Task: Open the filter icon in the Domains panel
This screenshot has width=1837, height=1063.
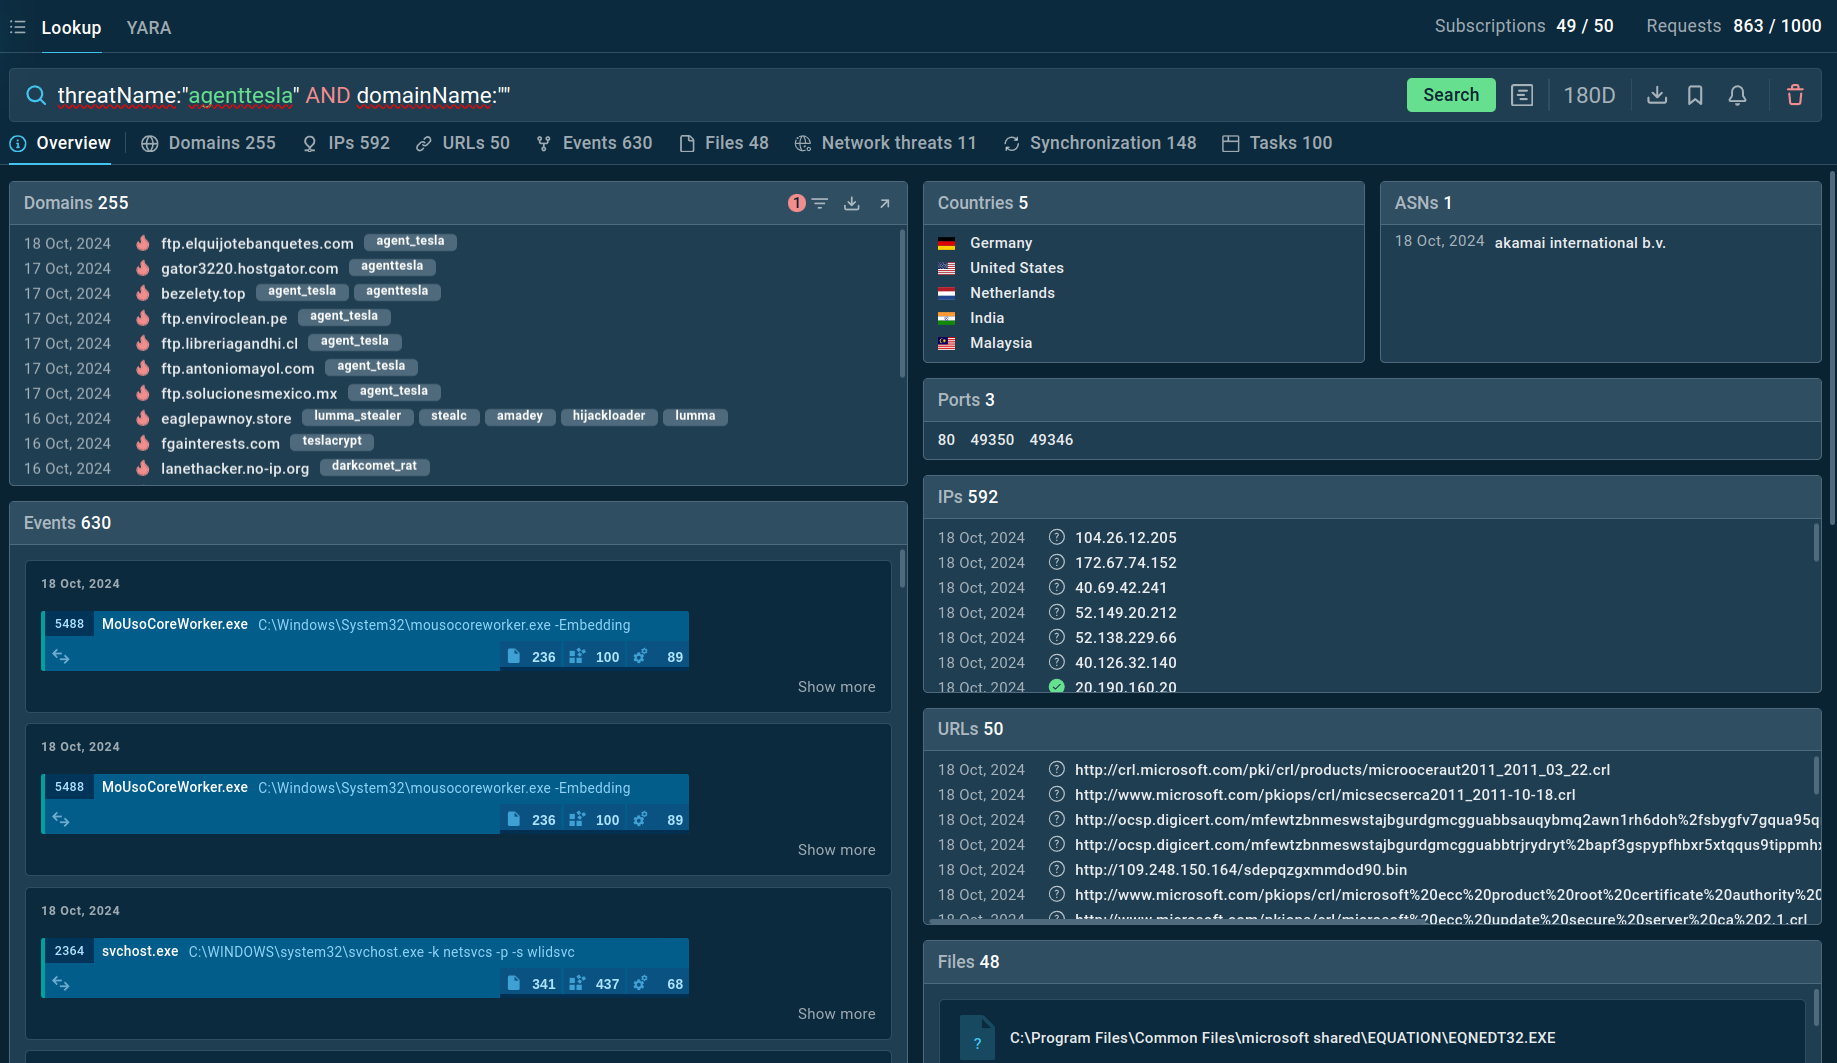Action: [820, 203]
